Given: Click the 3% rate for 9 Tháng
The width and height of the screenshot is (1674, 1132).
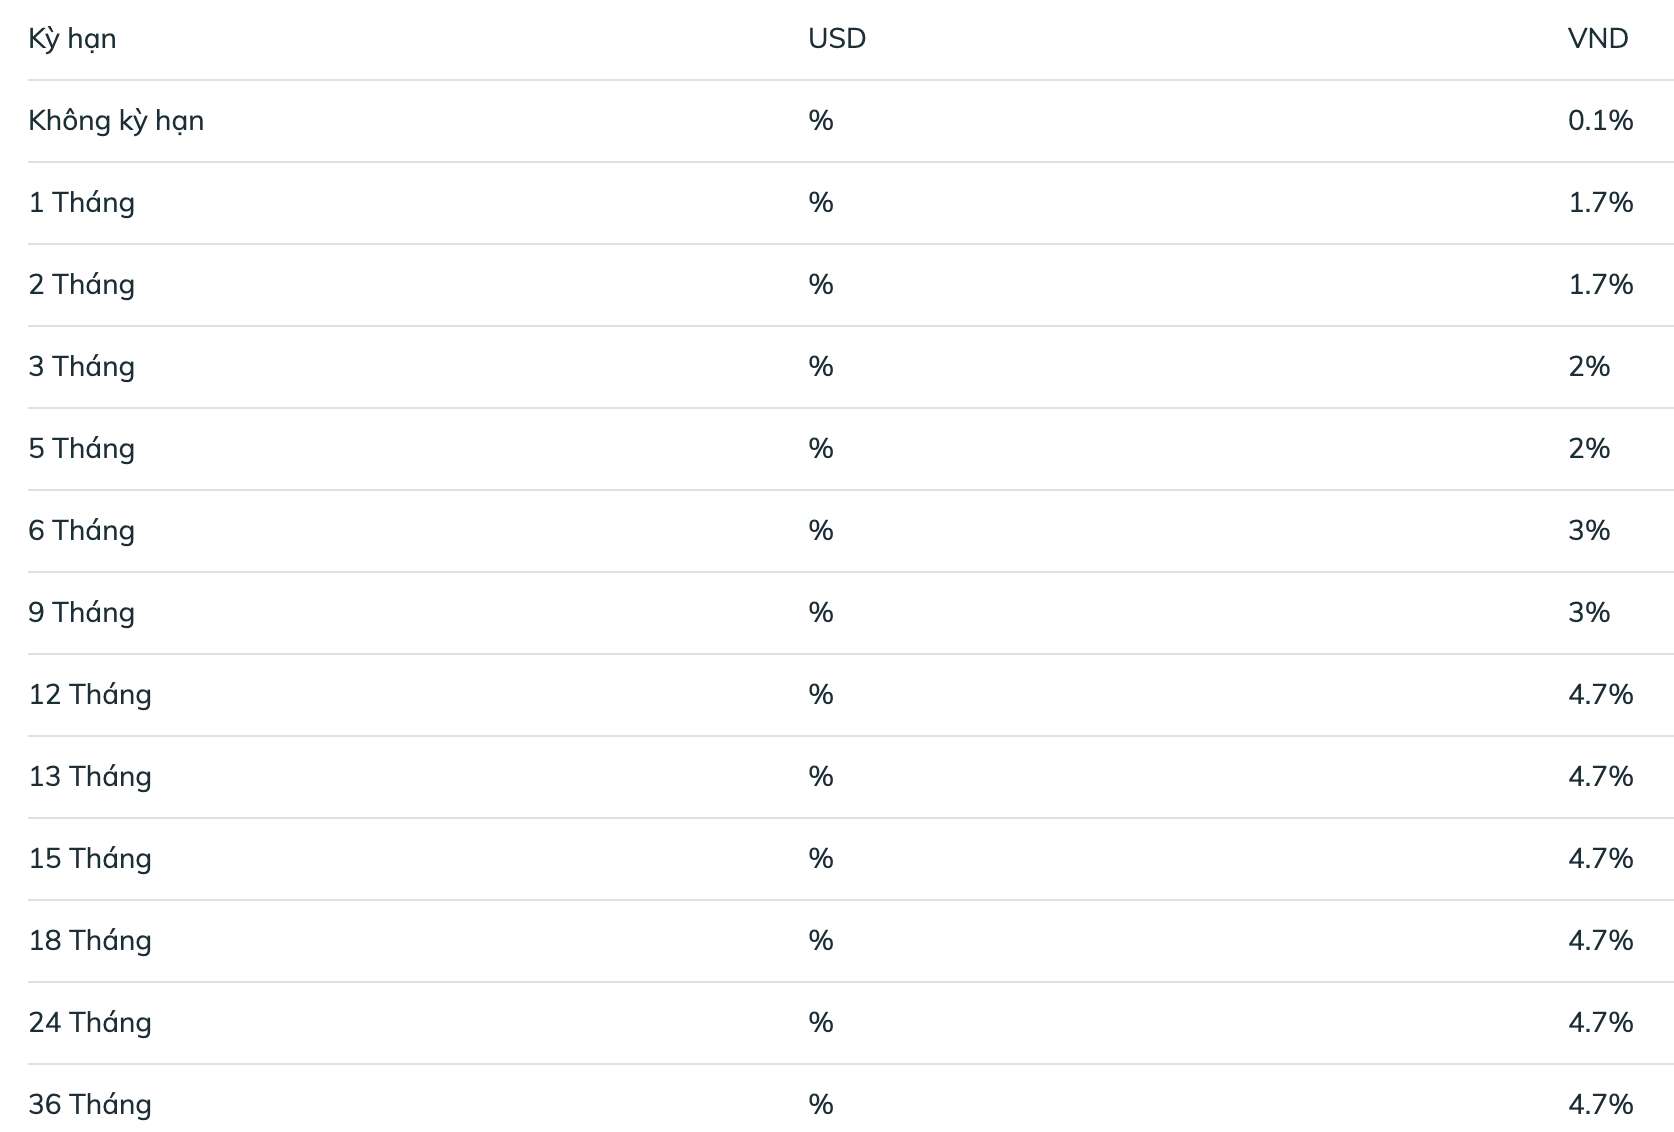Looking at the screenshot, I should 1589,613.
